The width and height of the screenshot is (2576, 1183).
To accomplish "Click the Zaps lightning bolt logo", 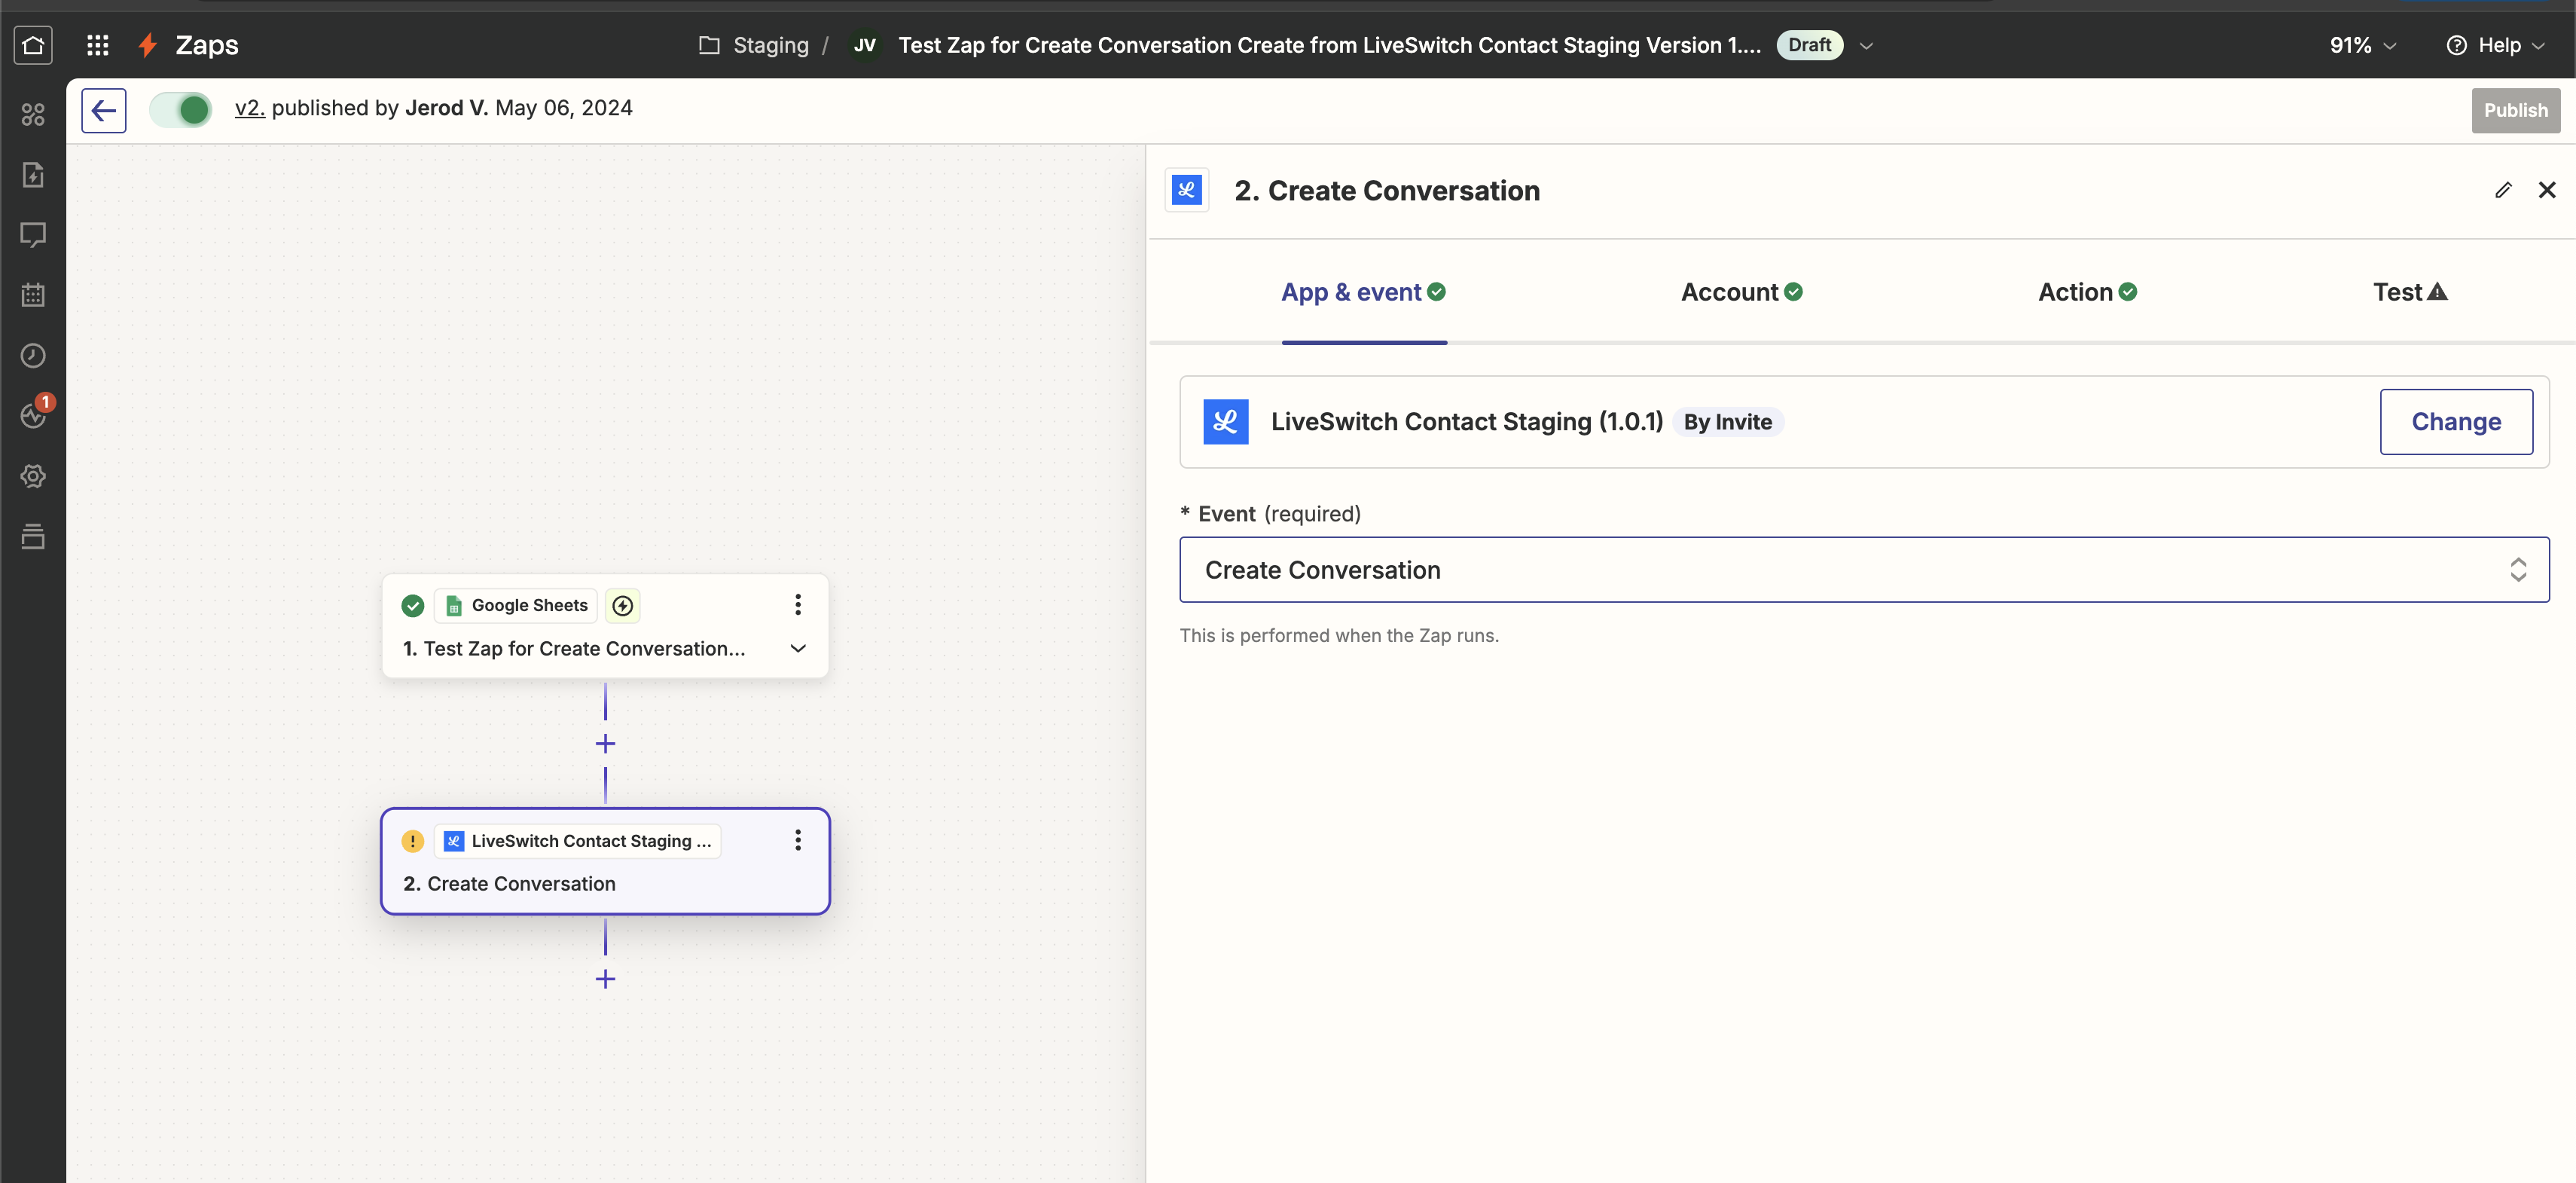I will 148,45.
